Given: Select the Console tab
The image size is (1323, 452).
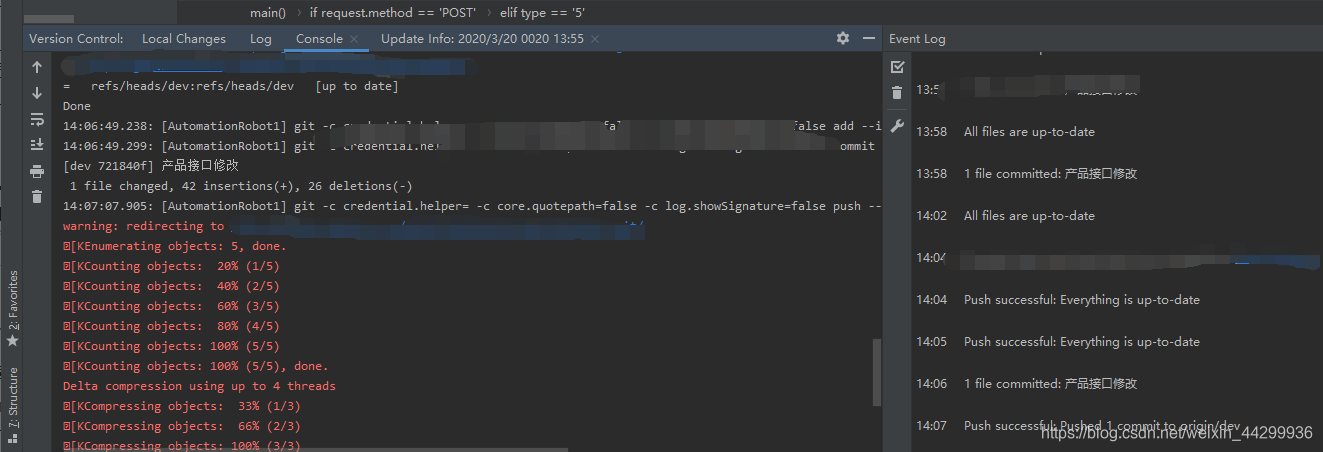Looking at the screenshot, I should 319,39.
